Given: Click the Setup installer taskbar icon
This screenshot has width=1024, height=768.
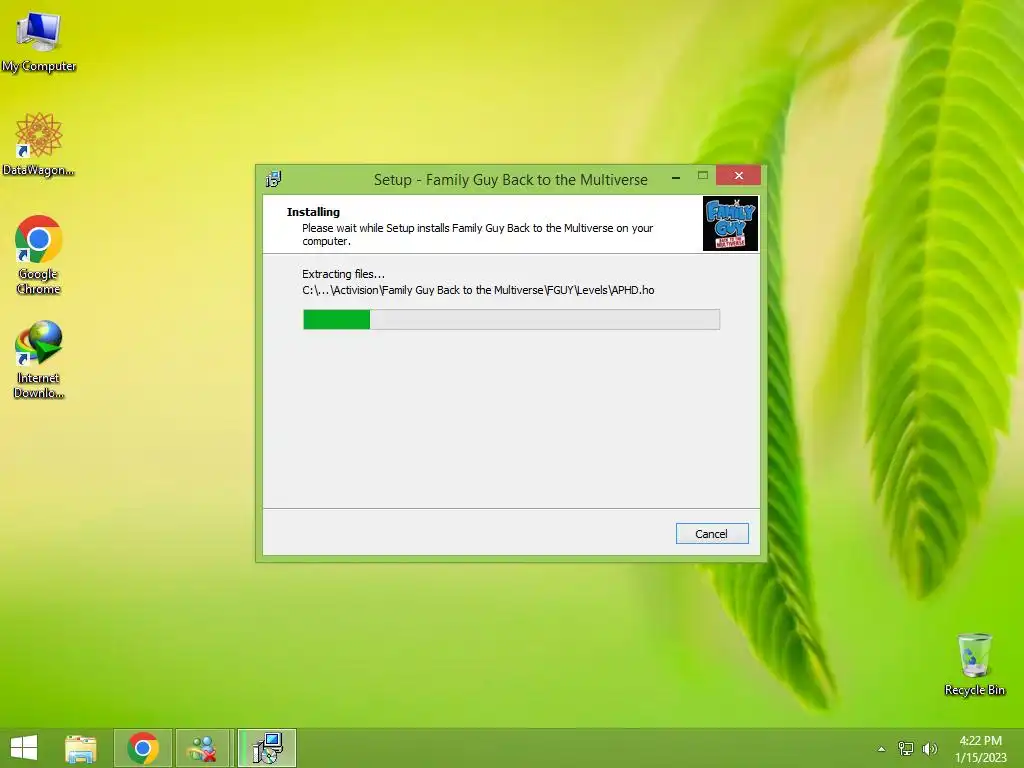Looking at the screenshot, I should (267, 748).
